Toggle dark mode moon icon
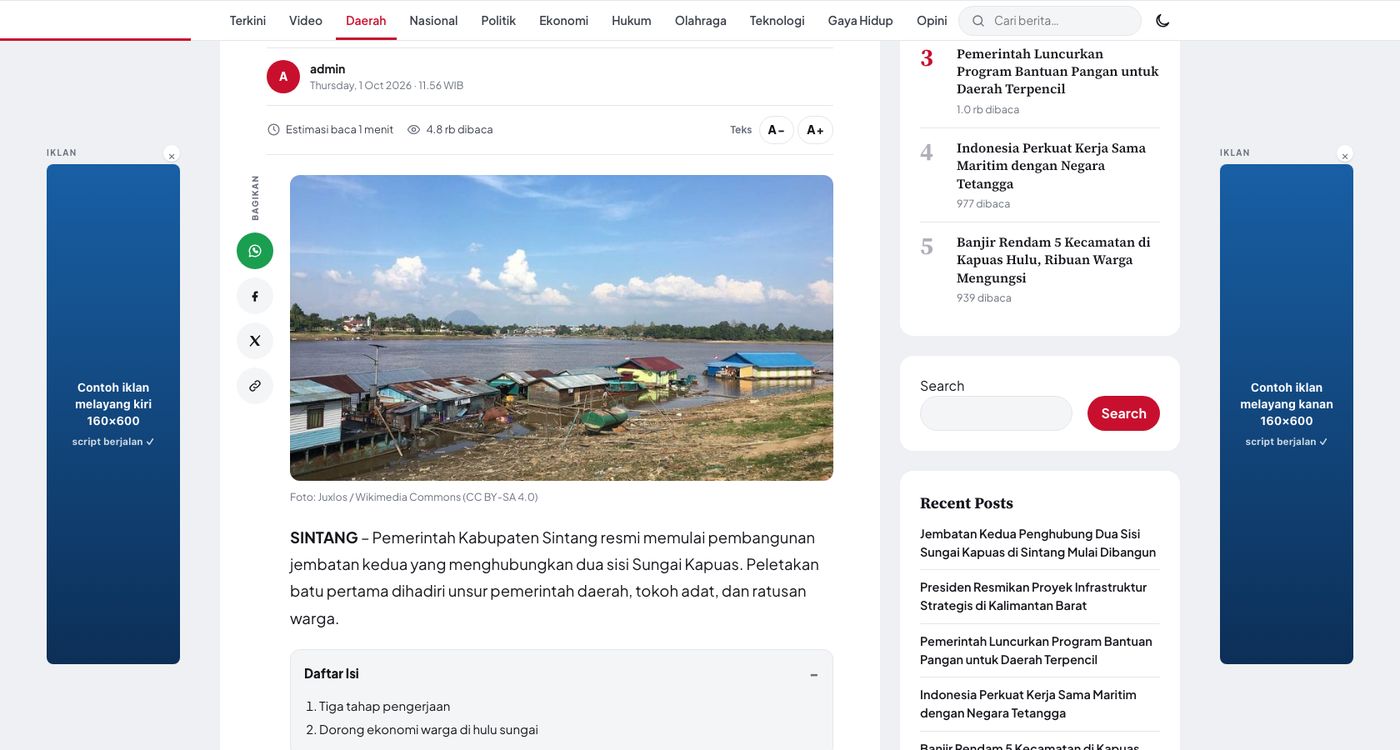Image resolution: width=1400 pixels, height=750 pixels. click(1162, 21)
